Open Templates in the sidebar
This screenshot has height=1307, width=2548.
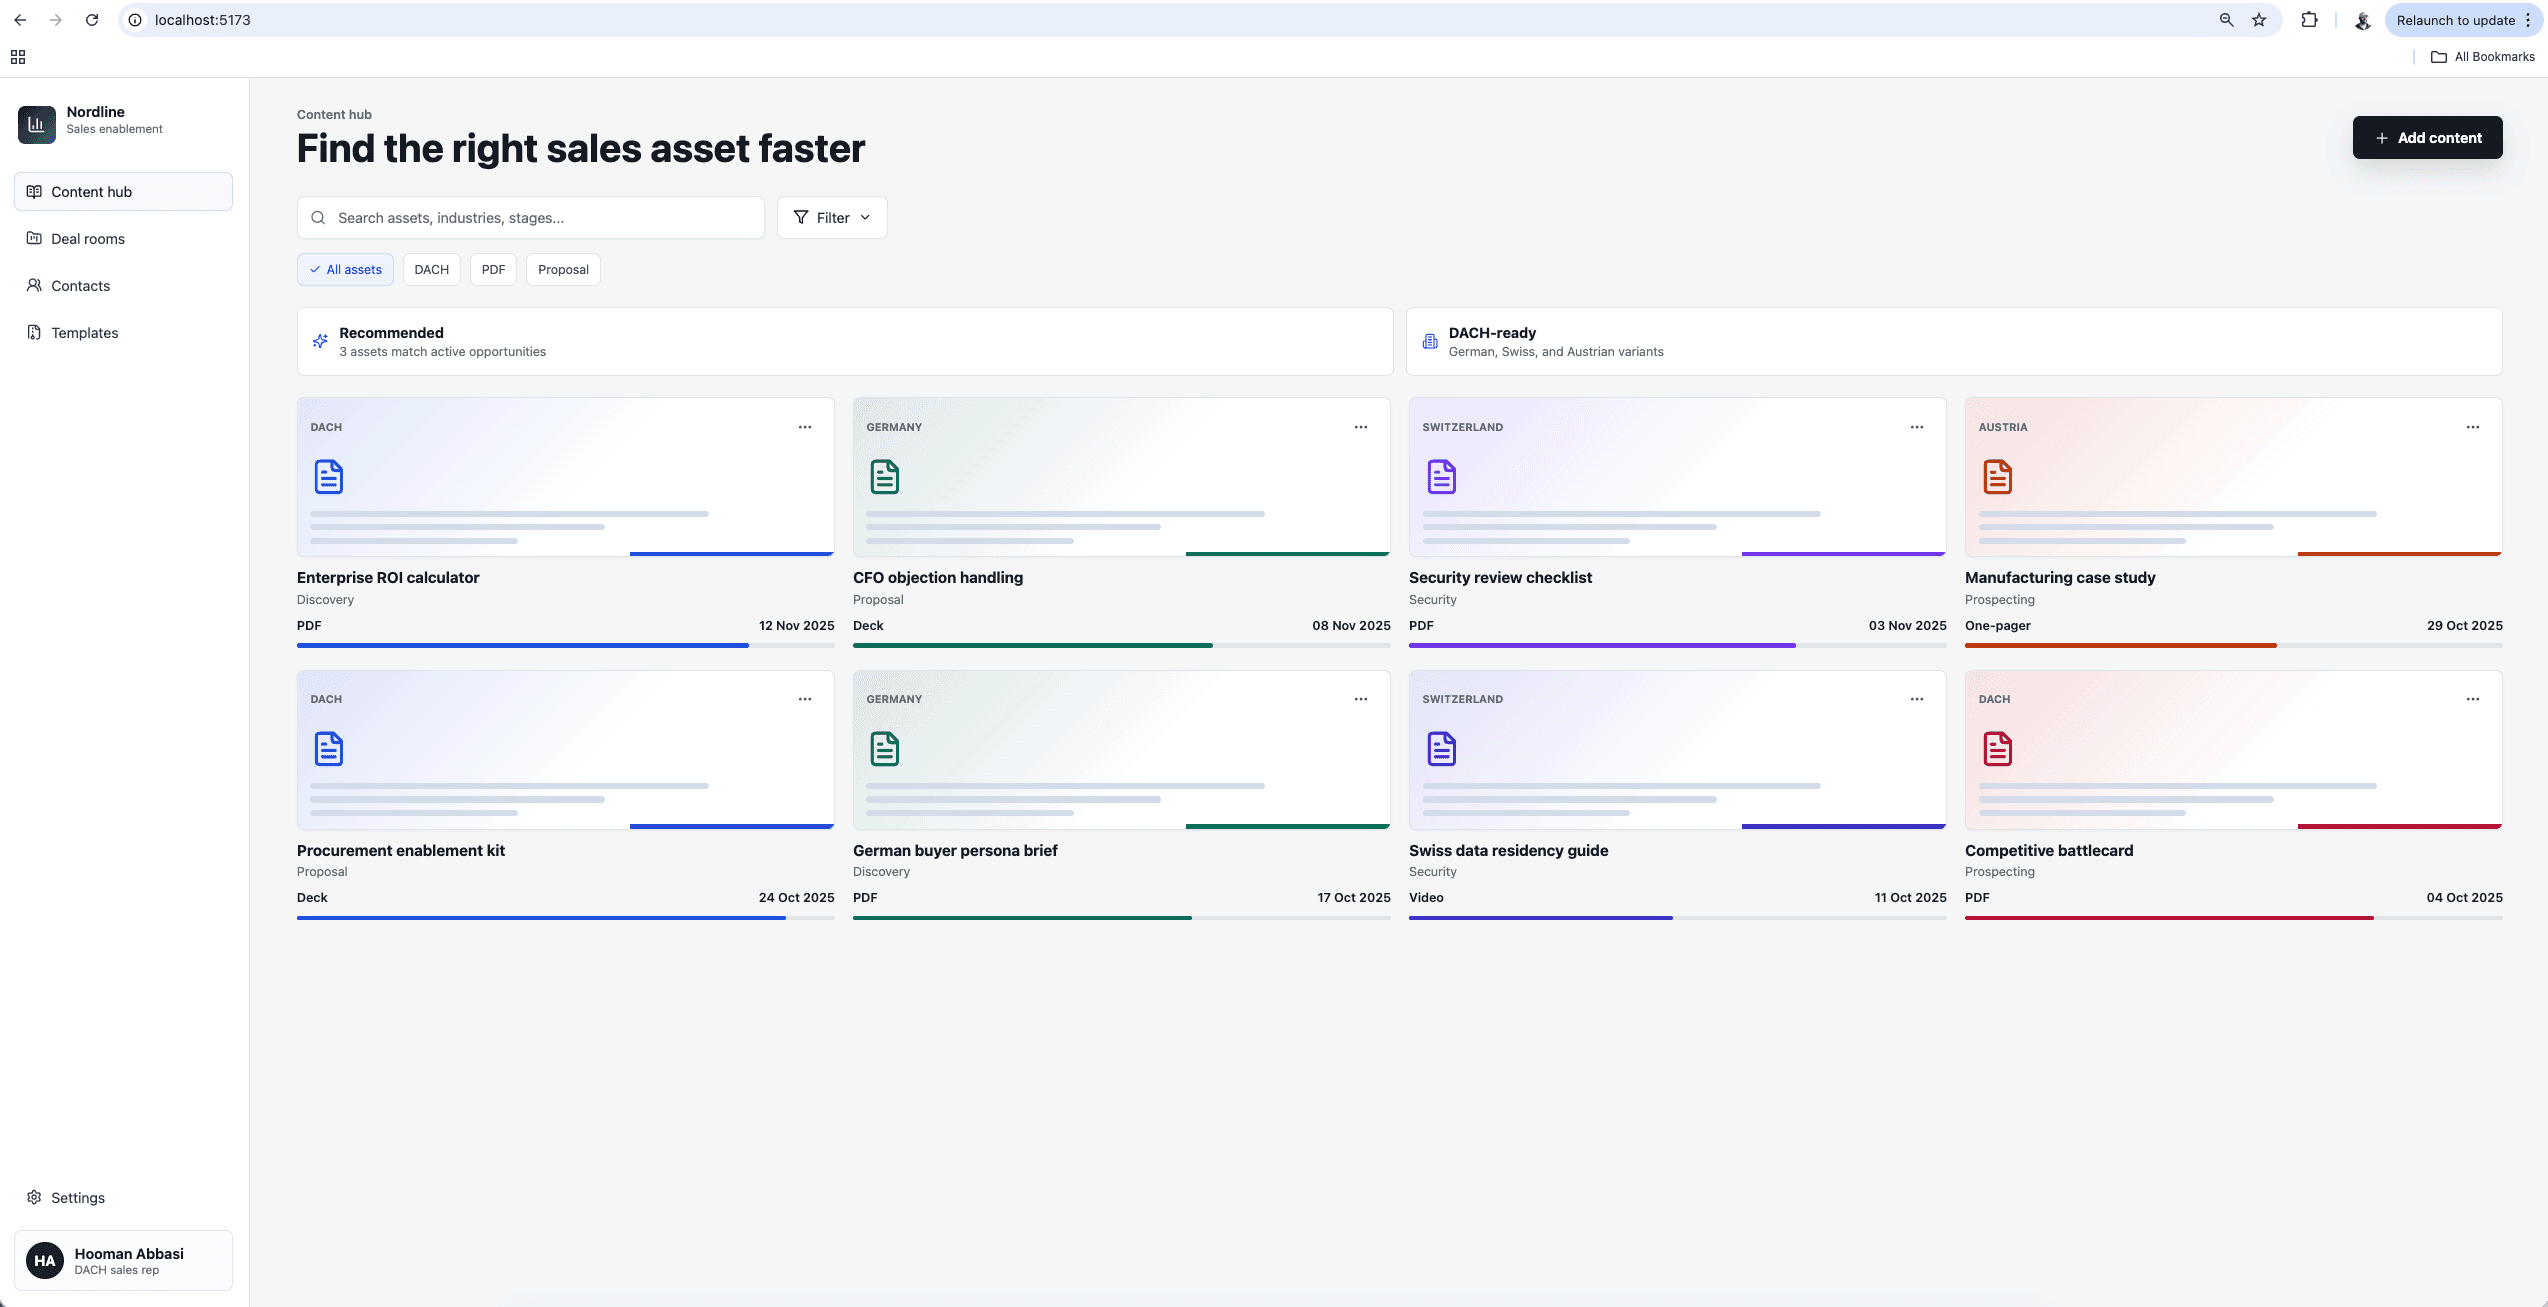click(84, 333)
